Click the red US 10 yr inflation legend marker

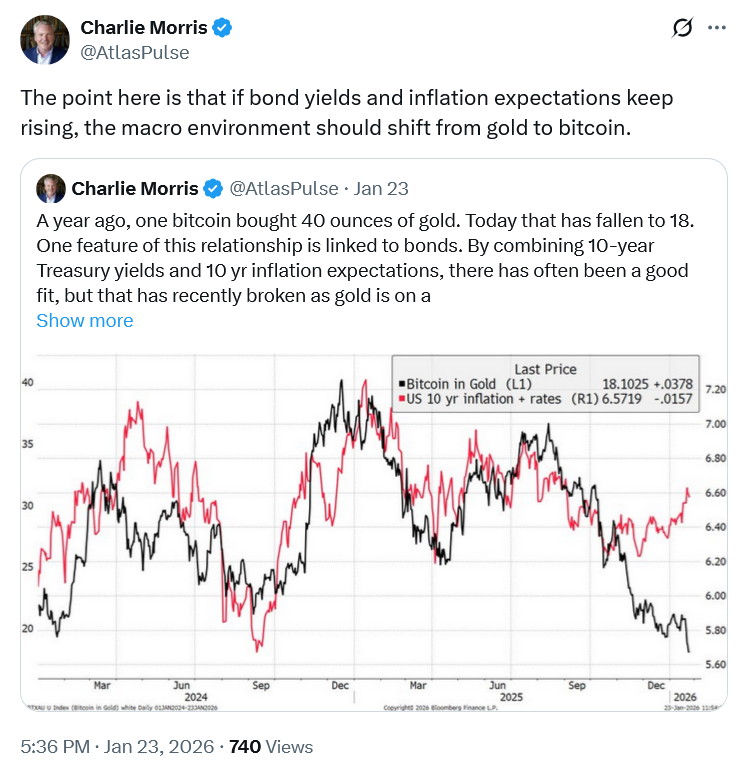pos(399,399)
